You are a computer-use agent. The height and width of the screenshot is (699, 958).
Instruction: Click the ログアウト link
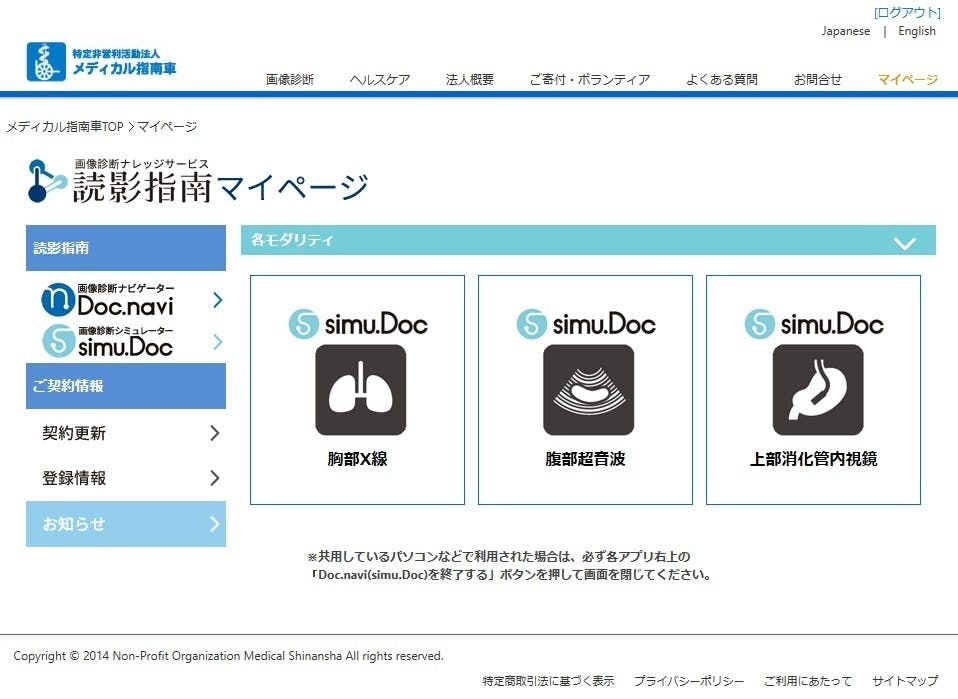(x=906, y=13)
